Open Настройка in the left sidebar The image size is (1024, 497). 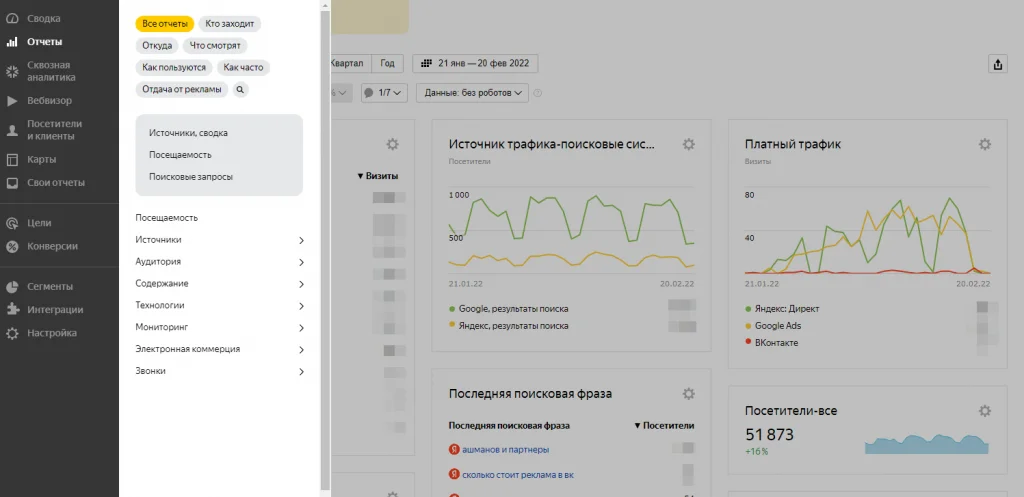(x=52, y=333)
